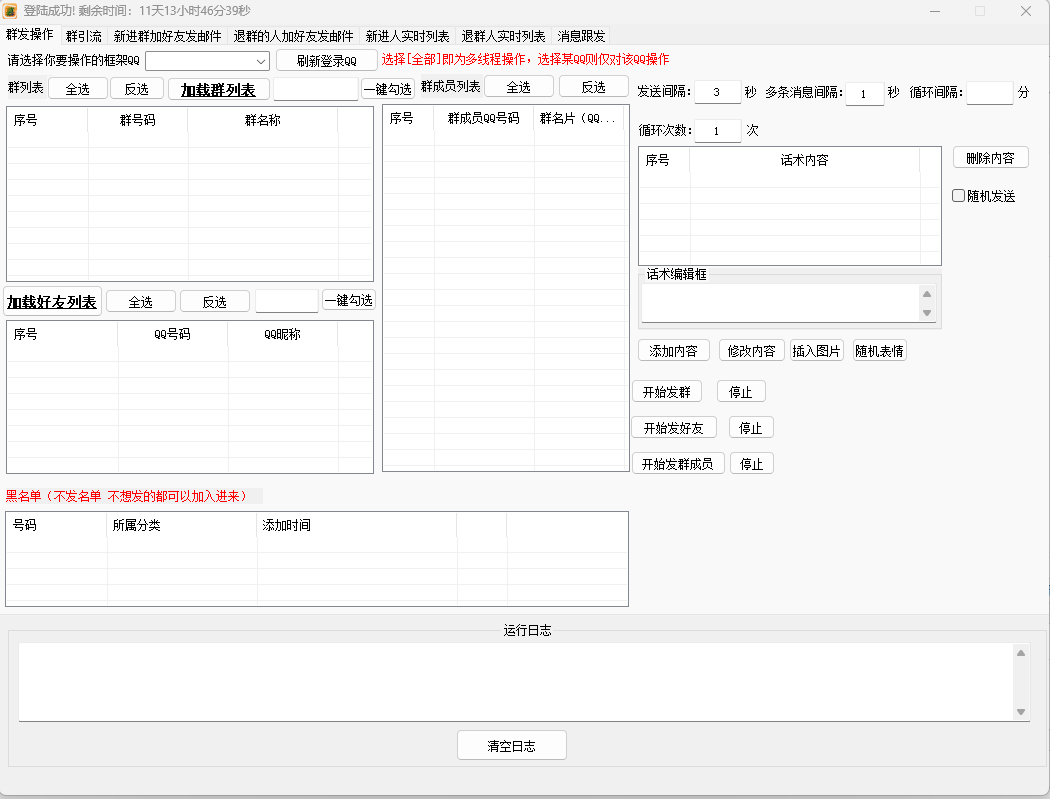
Task: Click 插入图片 to insert an image
Action: [x=817, y=350]
